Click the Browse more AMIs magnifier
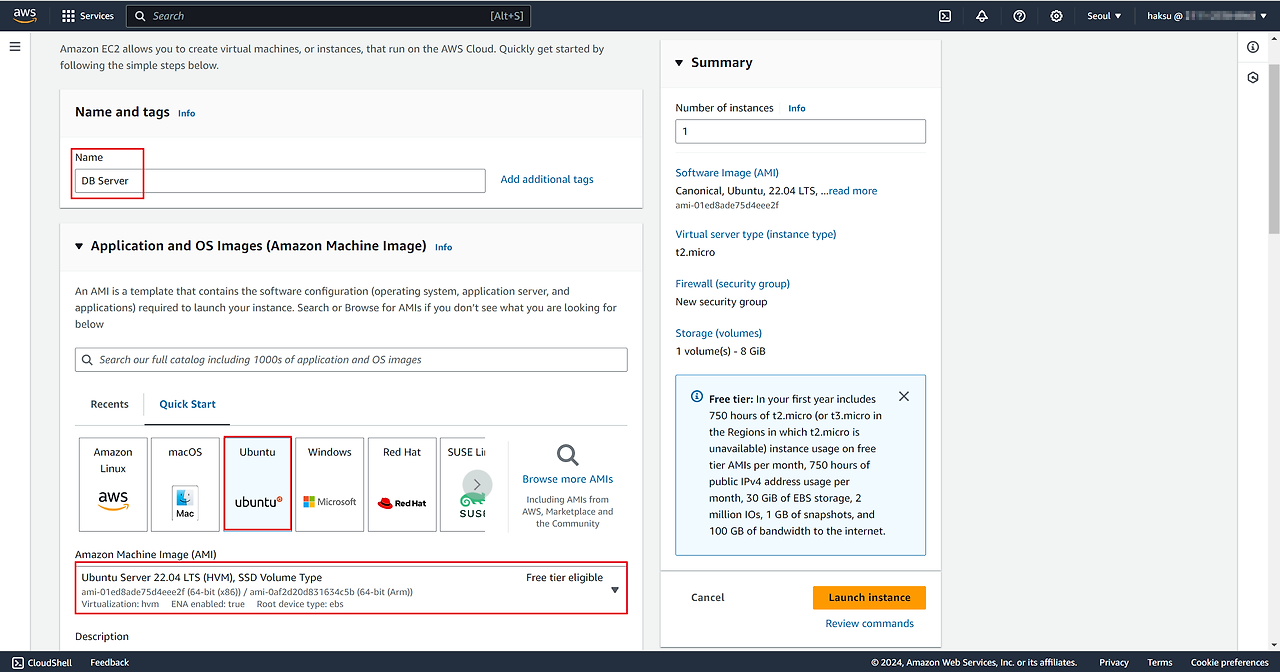This screenshot has height=672, width=1280. 567,456
